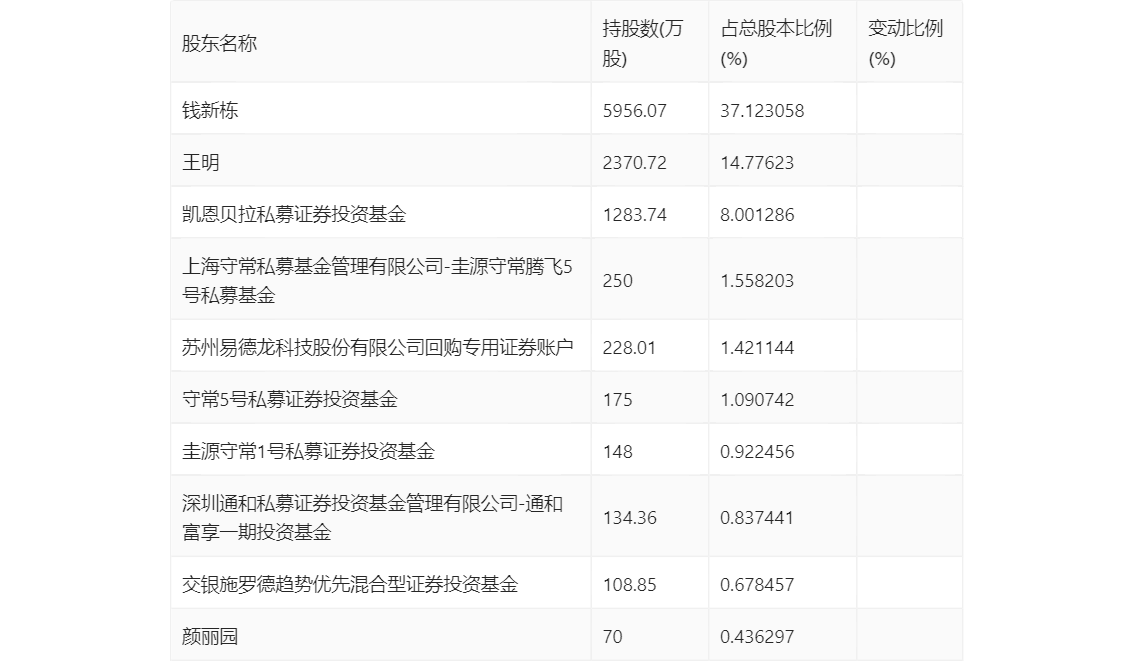This screenshot has height=661, width=1134.
Task: Select the percentage 1.090742
Action: (x=756, y=400)
